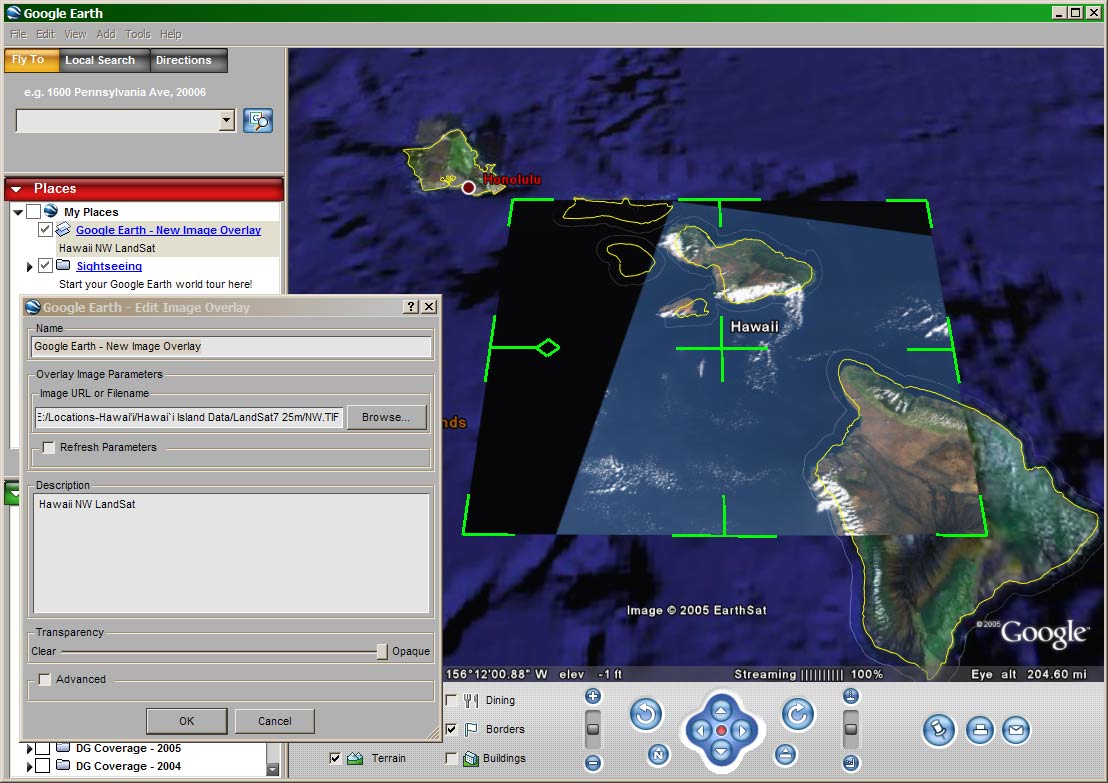Click the zoom slider handle

[x=593, y=729]
